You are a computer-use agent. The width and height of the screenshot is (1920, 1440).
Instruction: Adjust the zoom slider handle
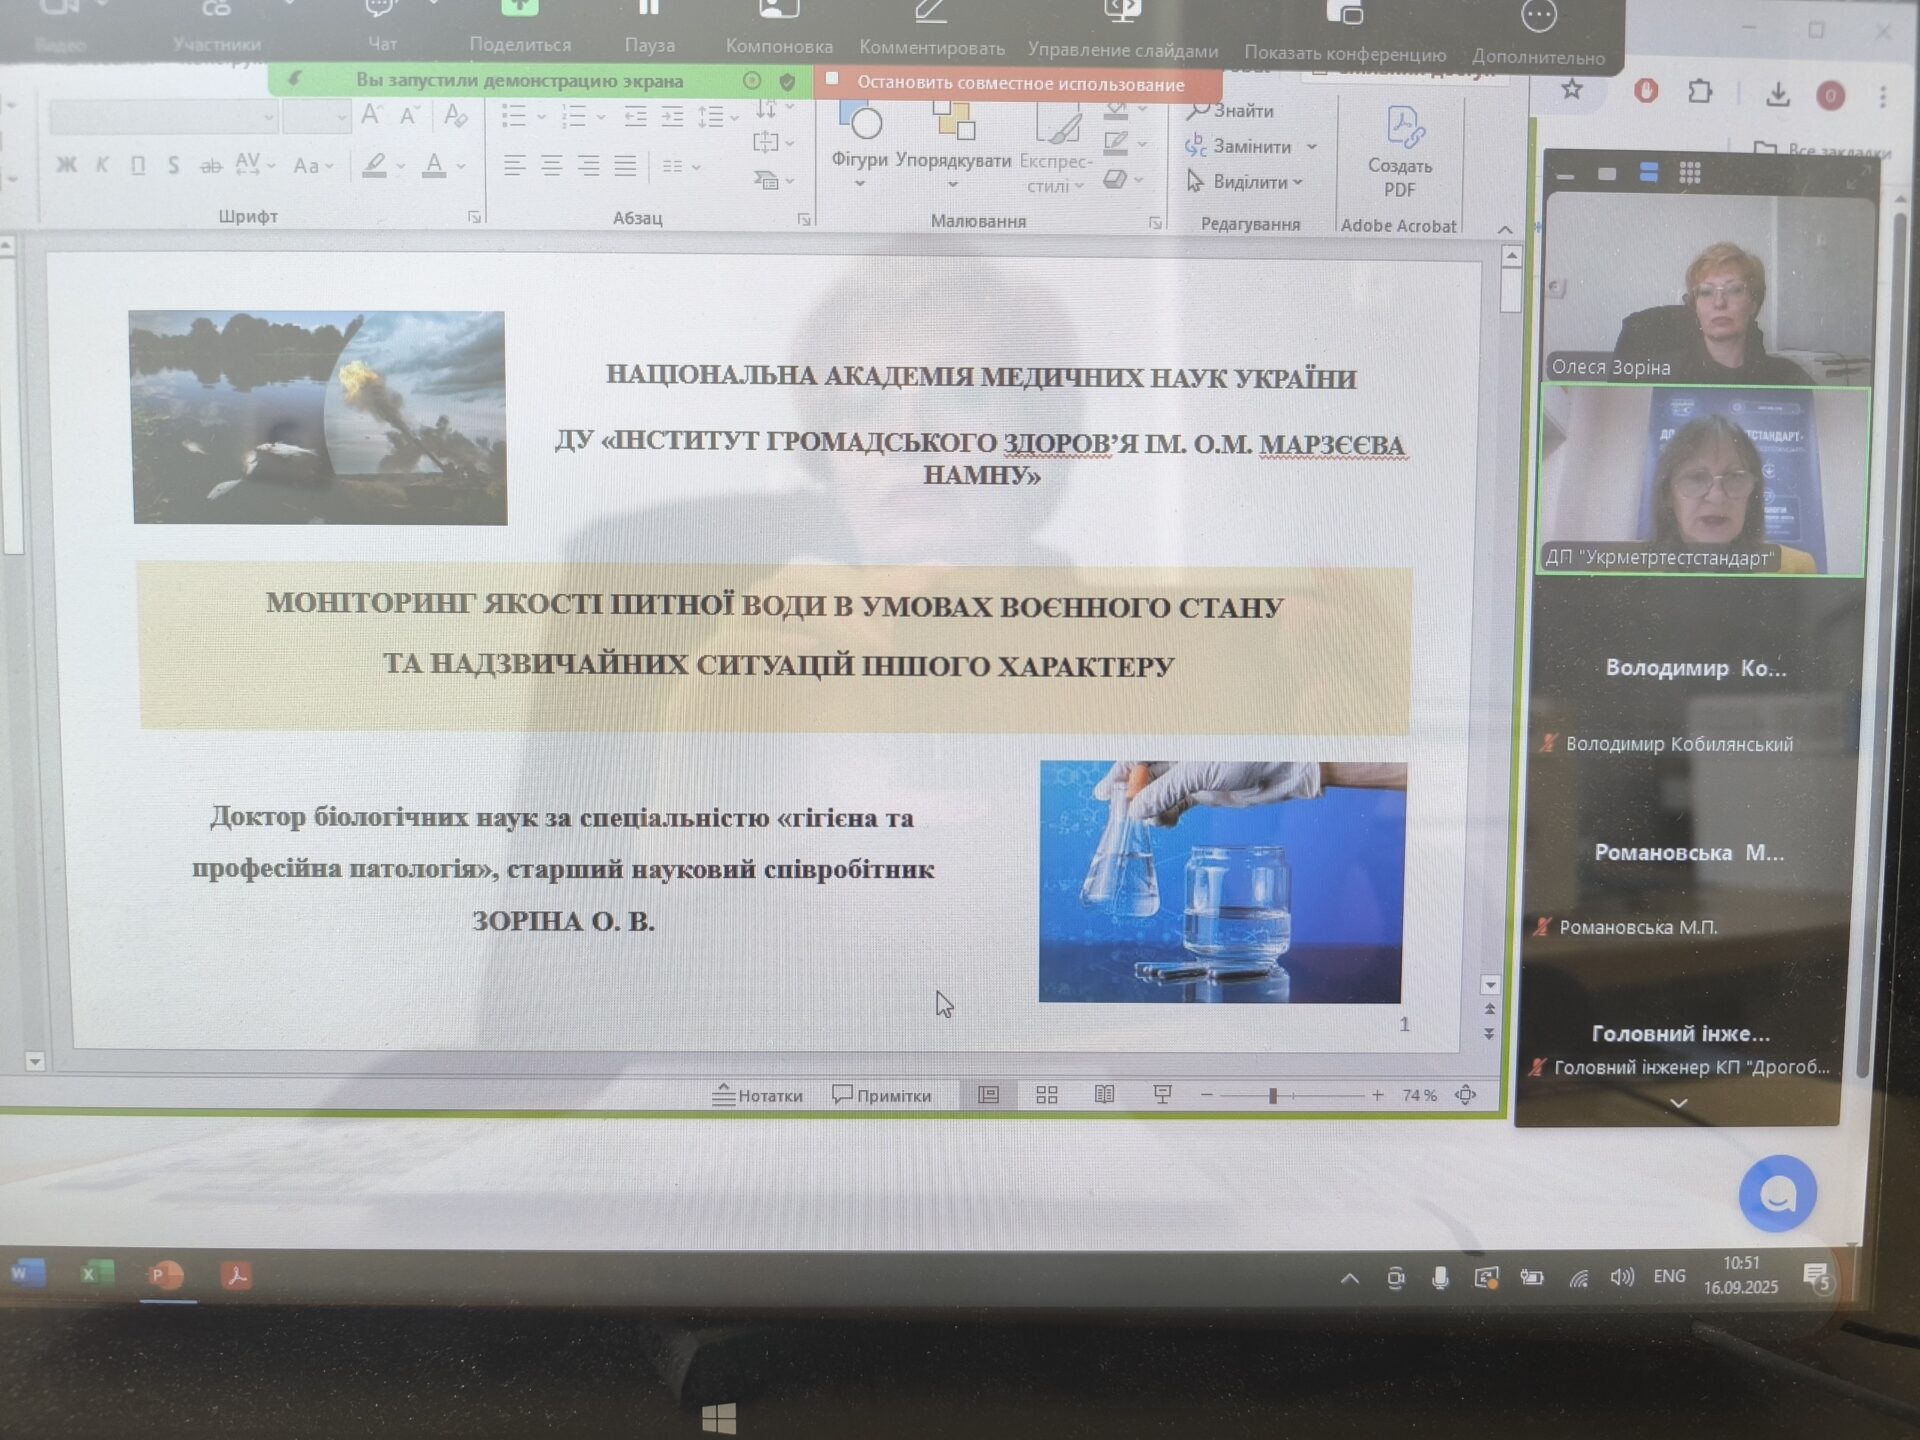coord(1273,1096)
